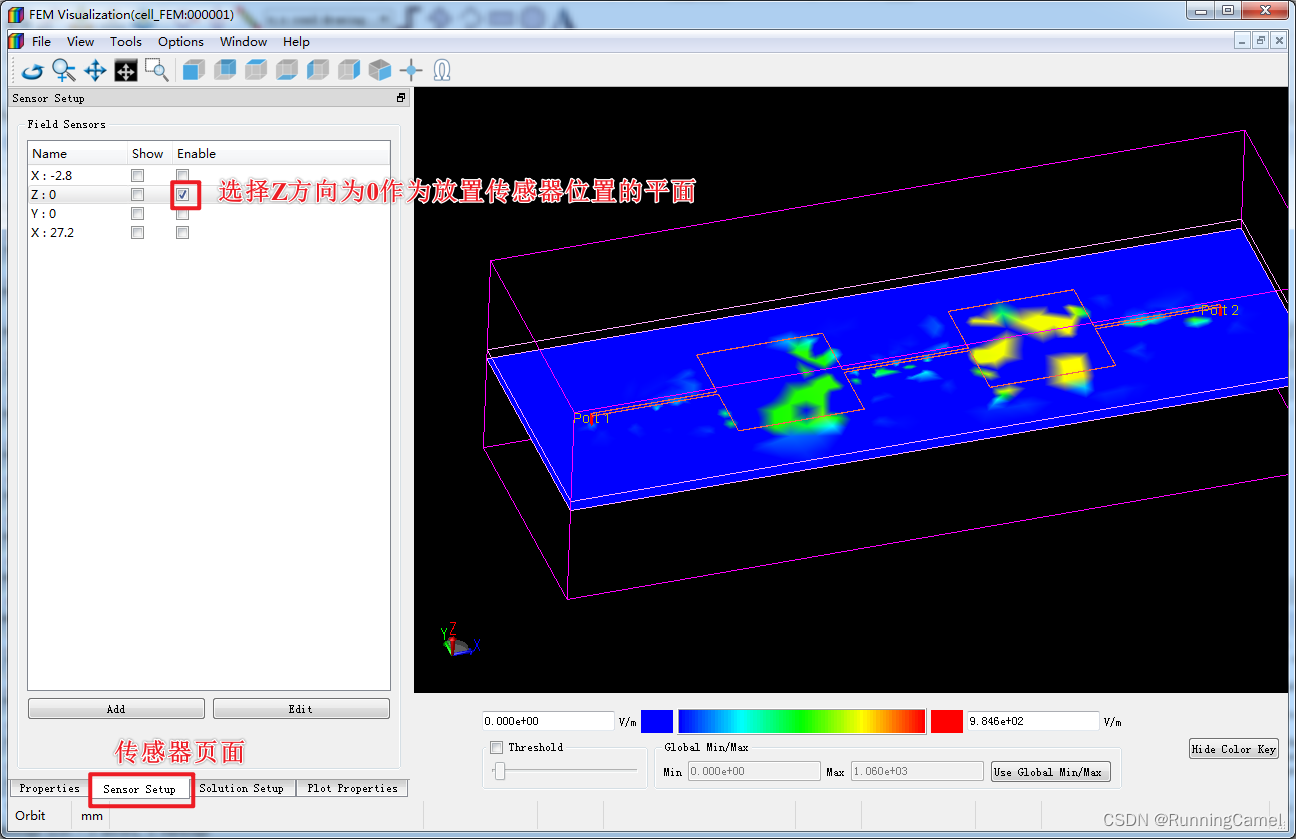Select the Pan arrows tool
Viewport: 1296px width, 839px height.
click(x=95, y=70)
